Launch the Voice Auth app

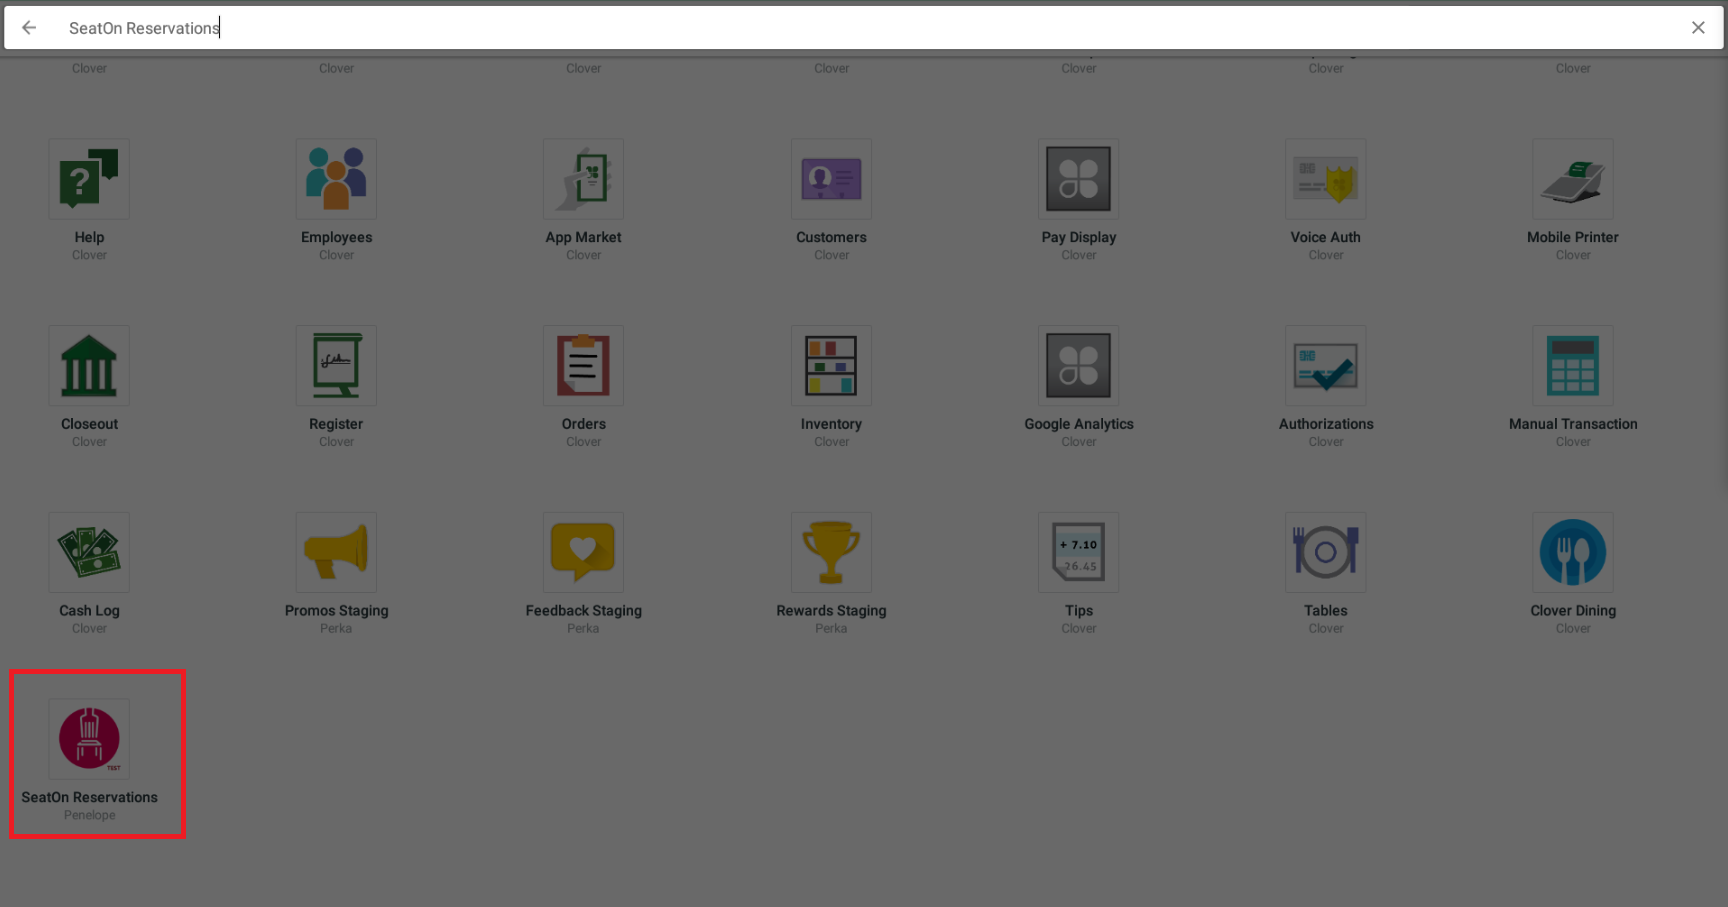[1325, 179]
